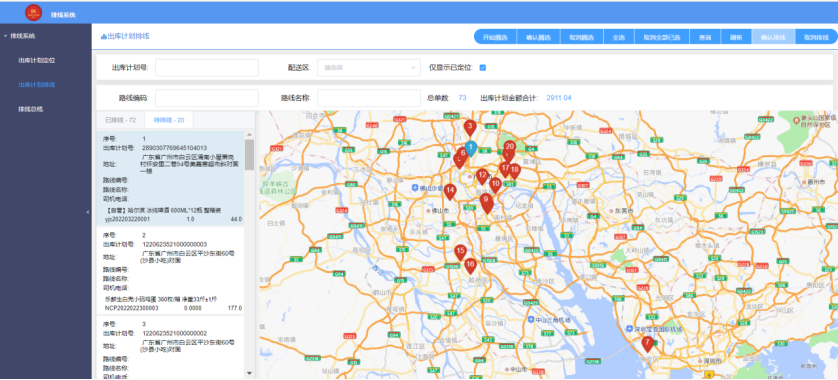Select map marker number 7 near Shenzhen

pyautogui.click(x=647, y=343)
